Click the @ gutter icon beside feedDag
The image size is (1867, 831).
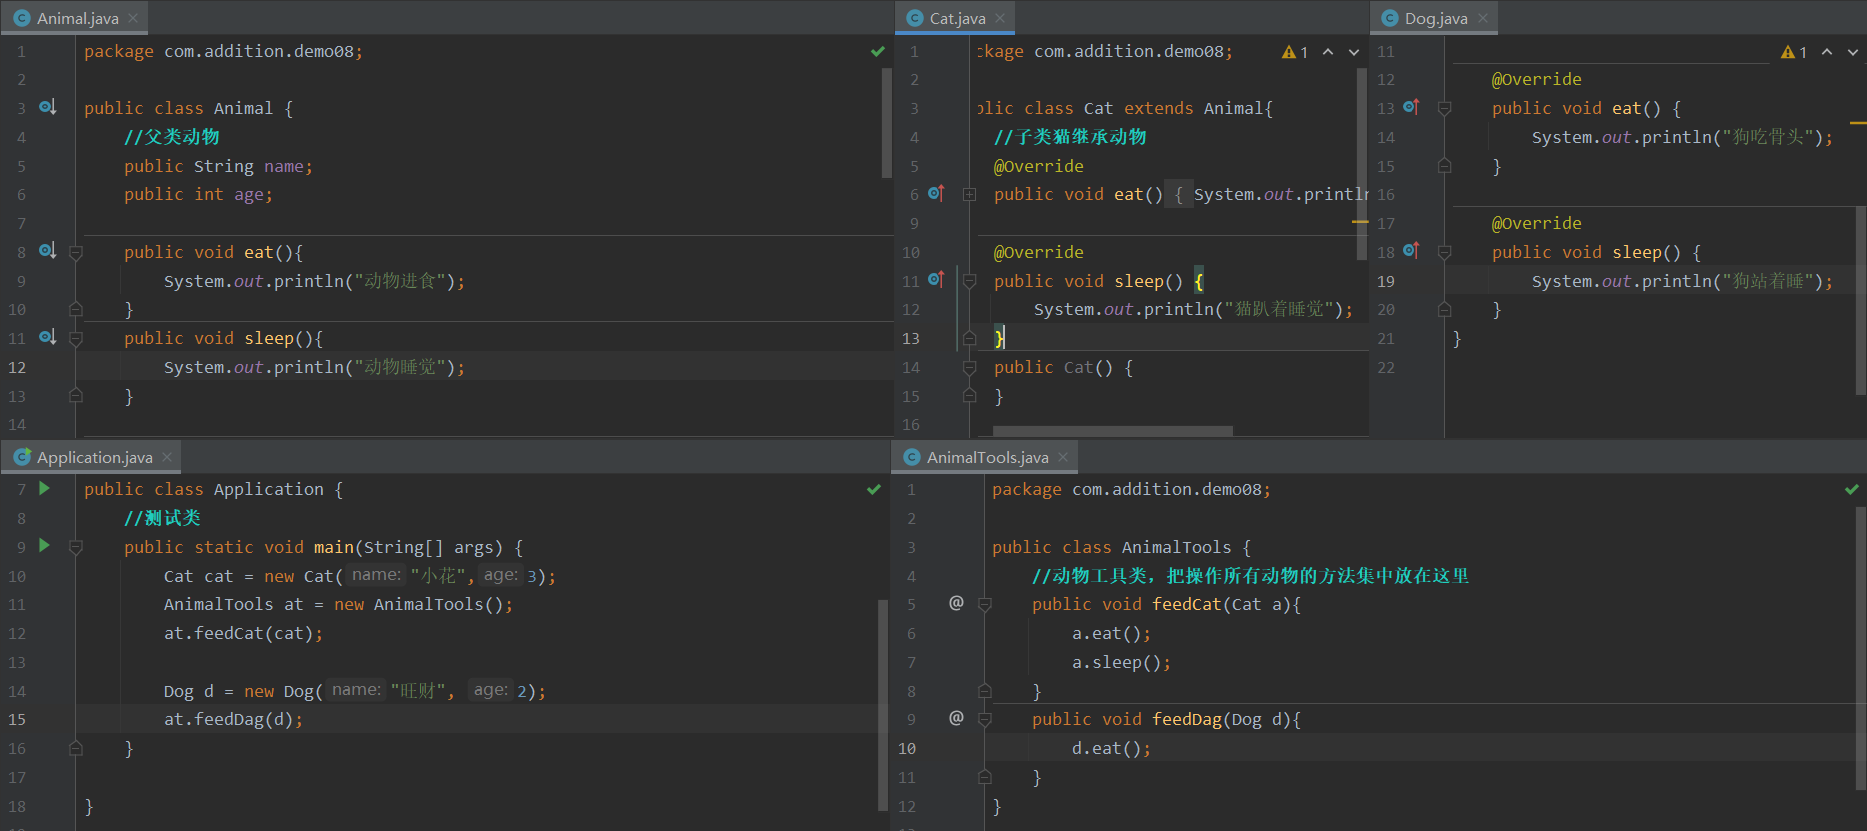pos(956,718)
